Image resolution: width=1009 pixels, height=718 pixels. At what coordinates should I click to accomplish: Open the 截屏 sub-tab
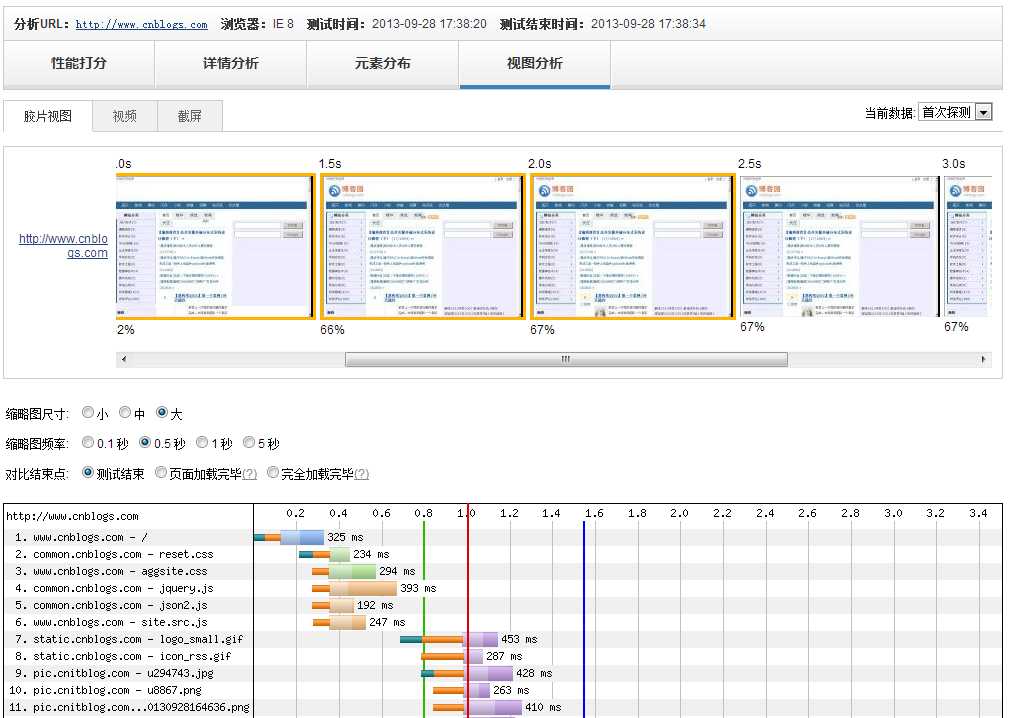(x=190, y=116)
